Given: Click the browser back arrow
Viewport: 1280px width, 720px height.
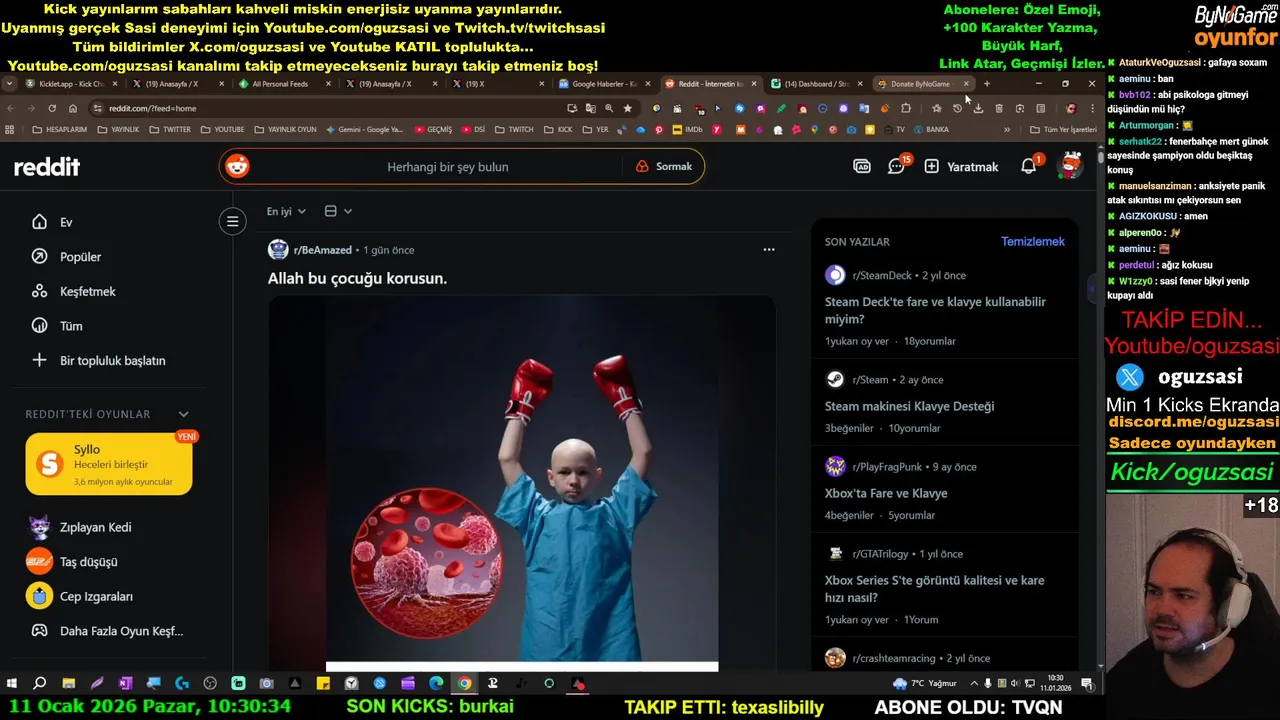Looking at the screenshot, I should pos(10,108).
